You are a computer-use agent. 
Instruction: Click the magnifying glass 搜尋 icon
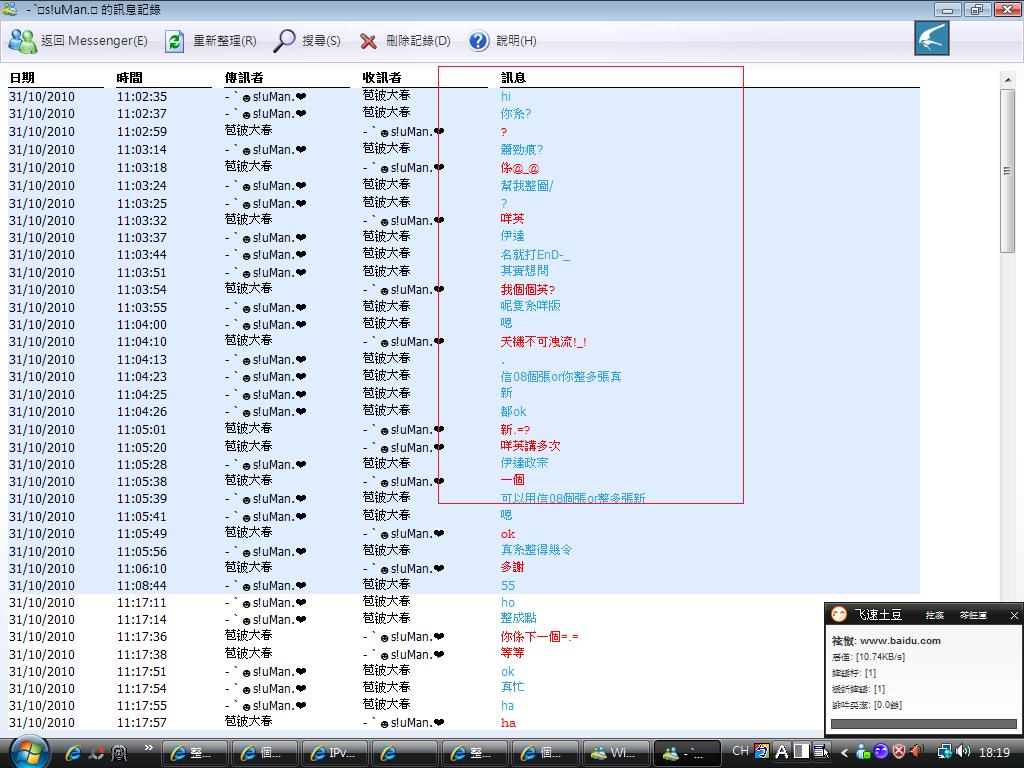point(285,41)
